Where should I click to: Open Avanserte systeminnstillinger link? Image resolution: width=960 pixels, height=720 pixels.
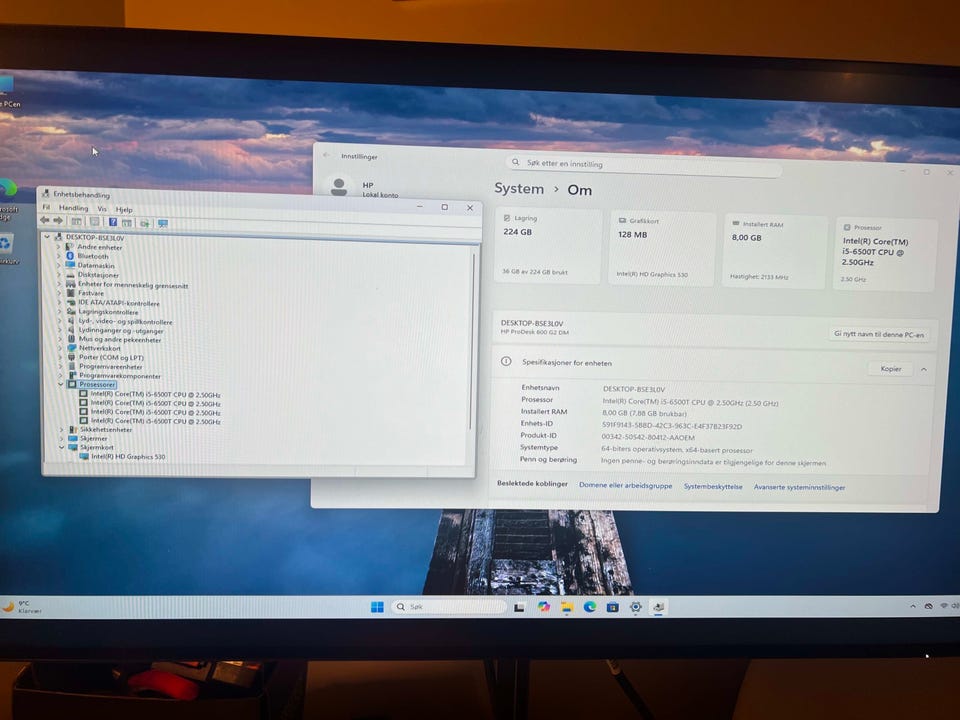coord(799,487)
